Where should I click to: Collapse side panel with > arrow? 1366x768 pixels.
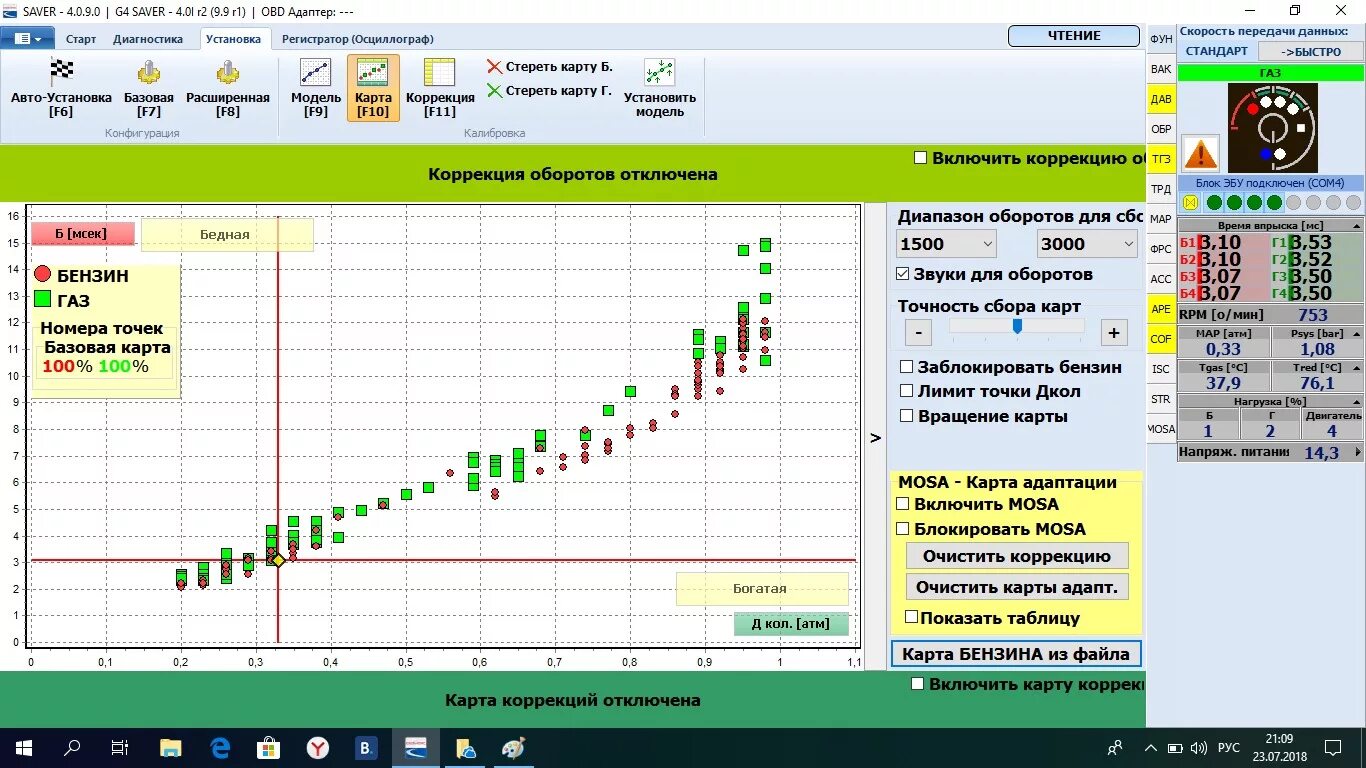[x=875, y=437]
